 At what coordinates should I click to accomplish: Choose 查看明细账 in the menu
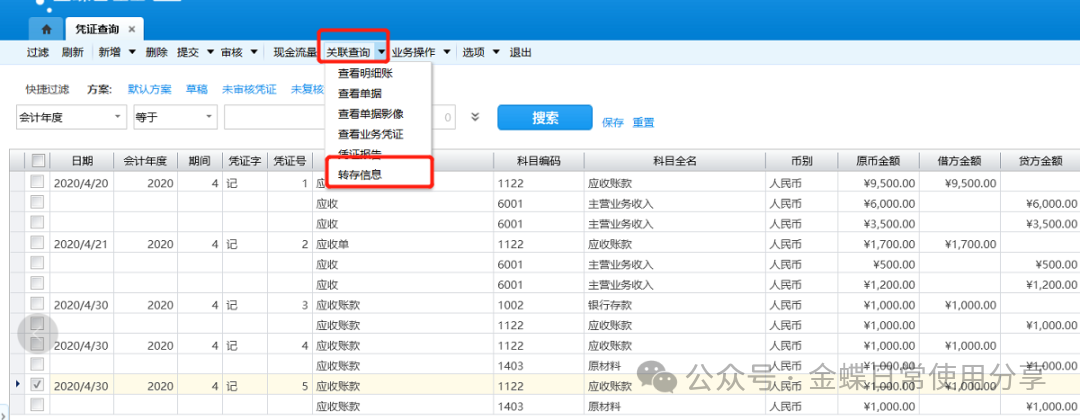[365, 73]
